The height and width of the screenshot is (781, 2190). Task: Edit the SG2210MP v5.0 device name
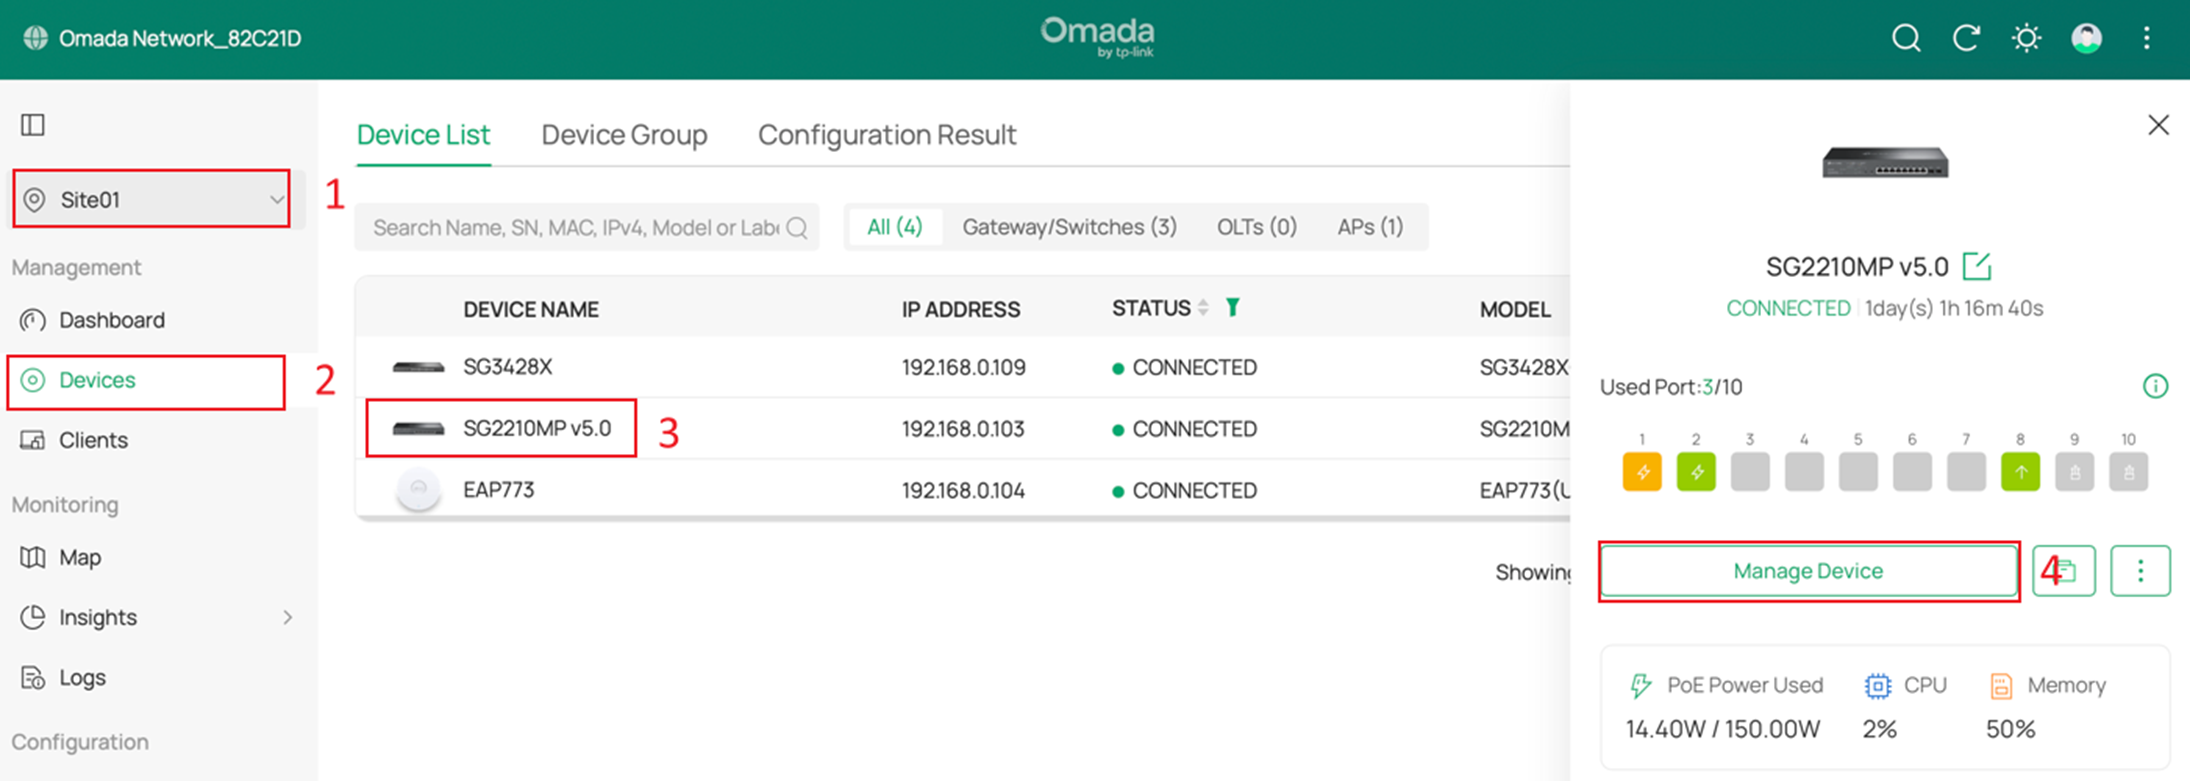pos(1976,266)
